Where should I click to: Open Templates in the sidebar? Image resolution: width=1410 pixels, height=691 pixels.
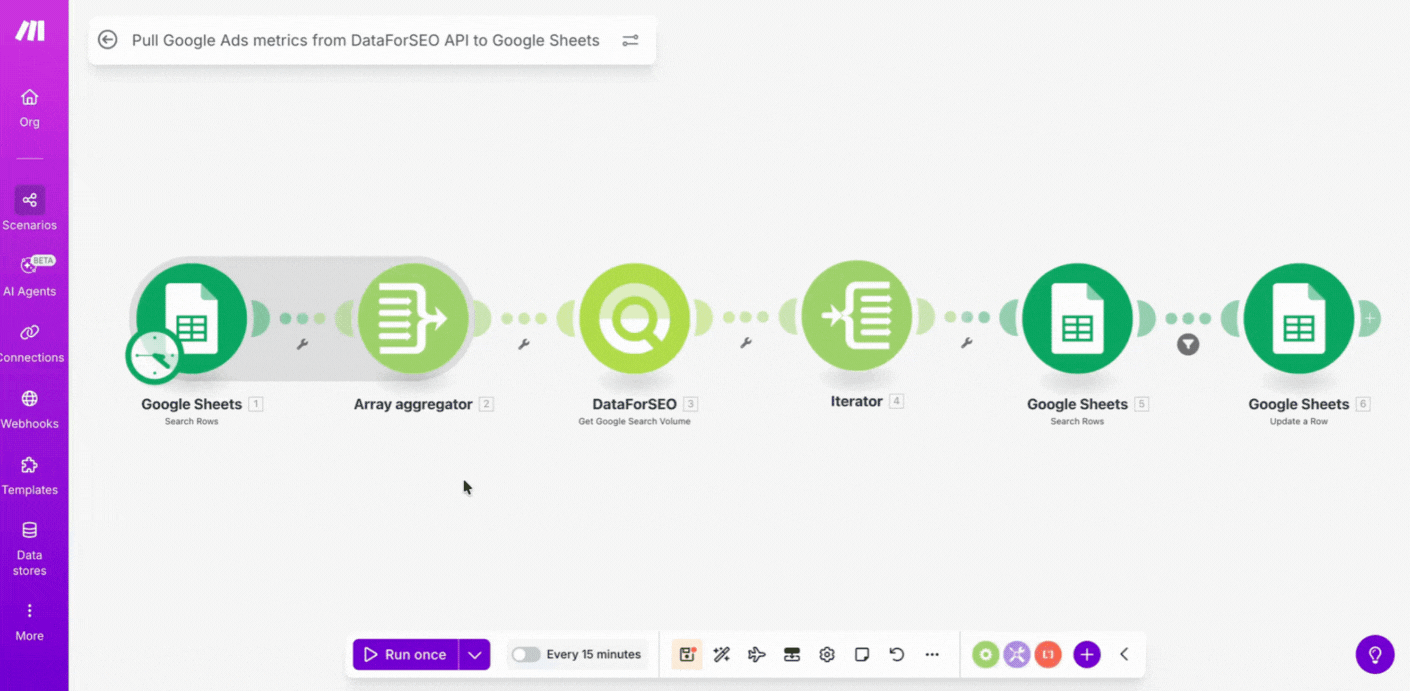(30, 474)
